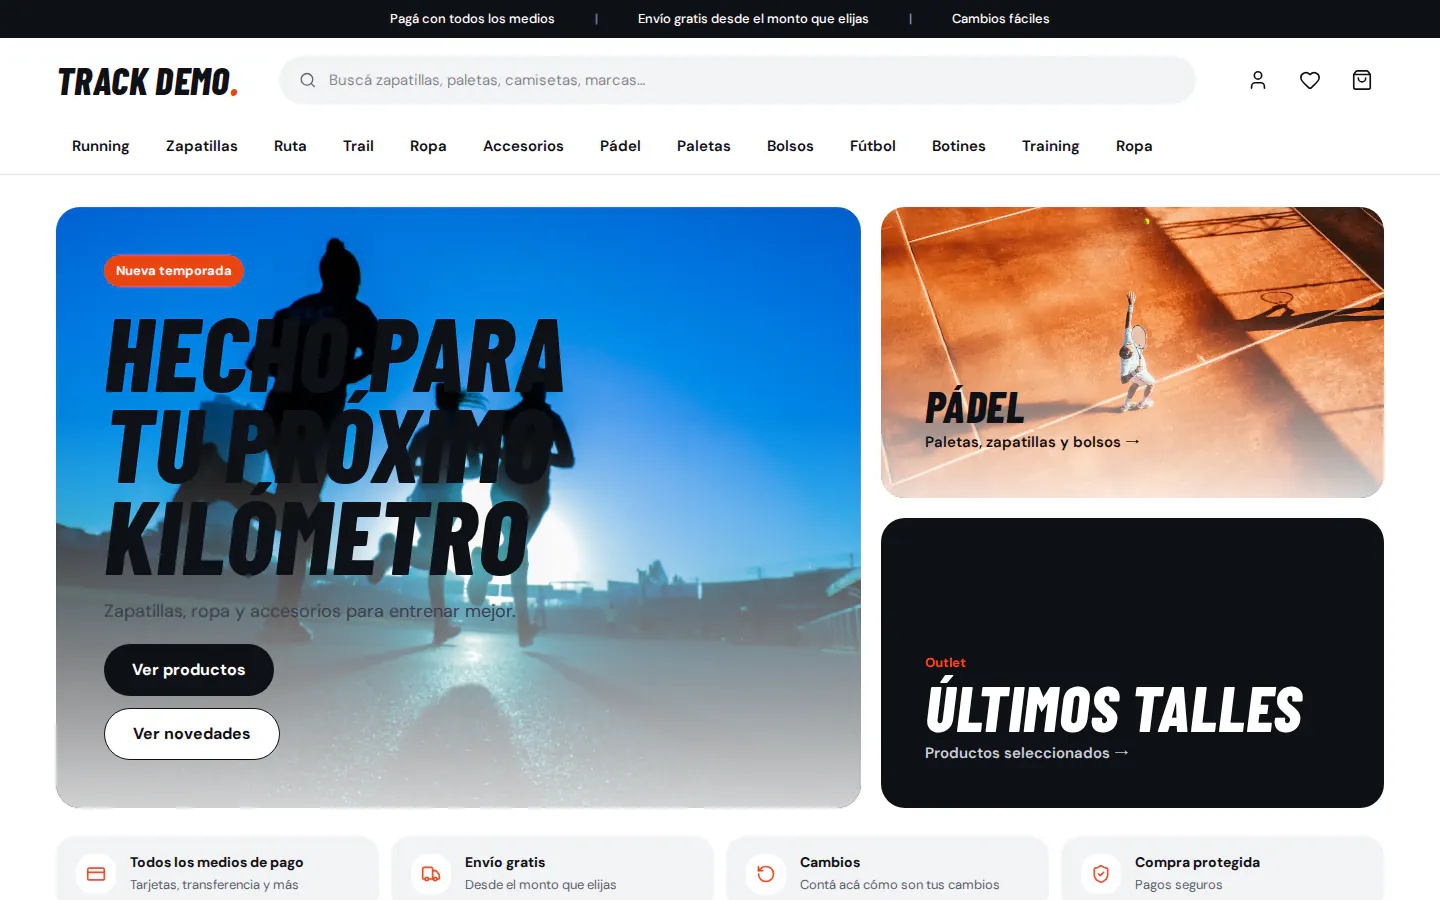Open the Ropa item next to Trail
Viewport: 1440px width, 900px height.
point(428,146)
